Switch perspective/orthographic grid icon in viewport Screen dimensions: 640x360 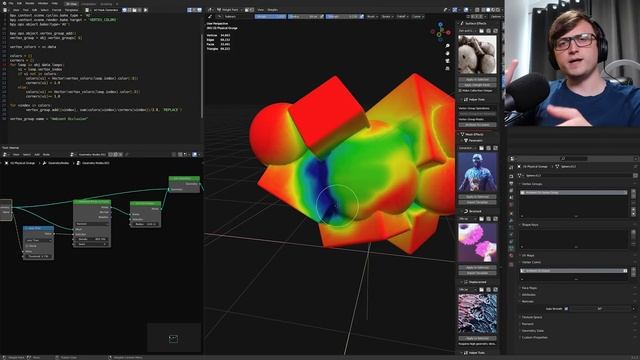[447, 68]
